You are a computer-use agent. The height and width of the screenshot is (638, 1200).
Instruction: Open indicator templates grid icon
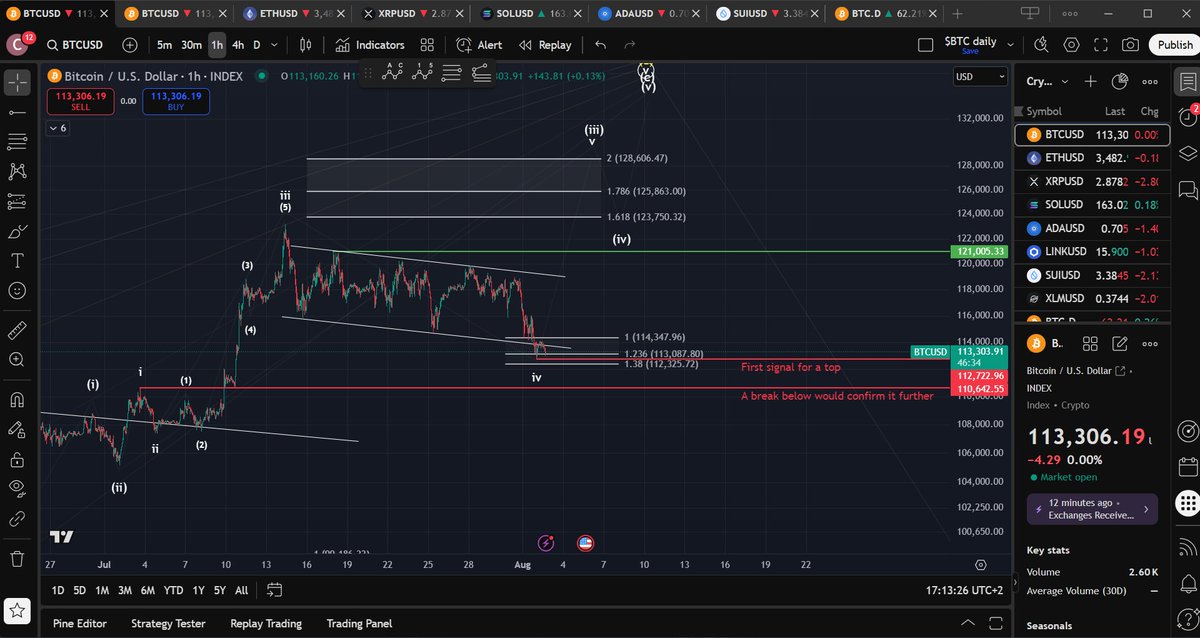427,45
